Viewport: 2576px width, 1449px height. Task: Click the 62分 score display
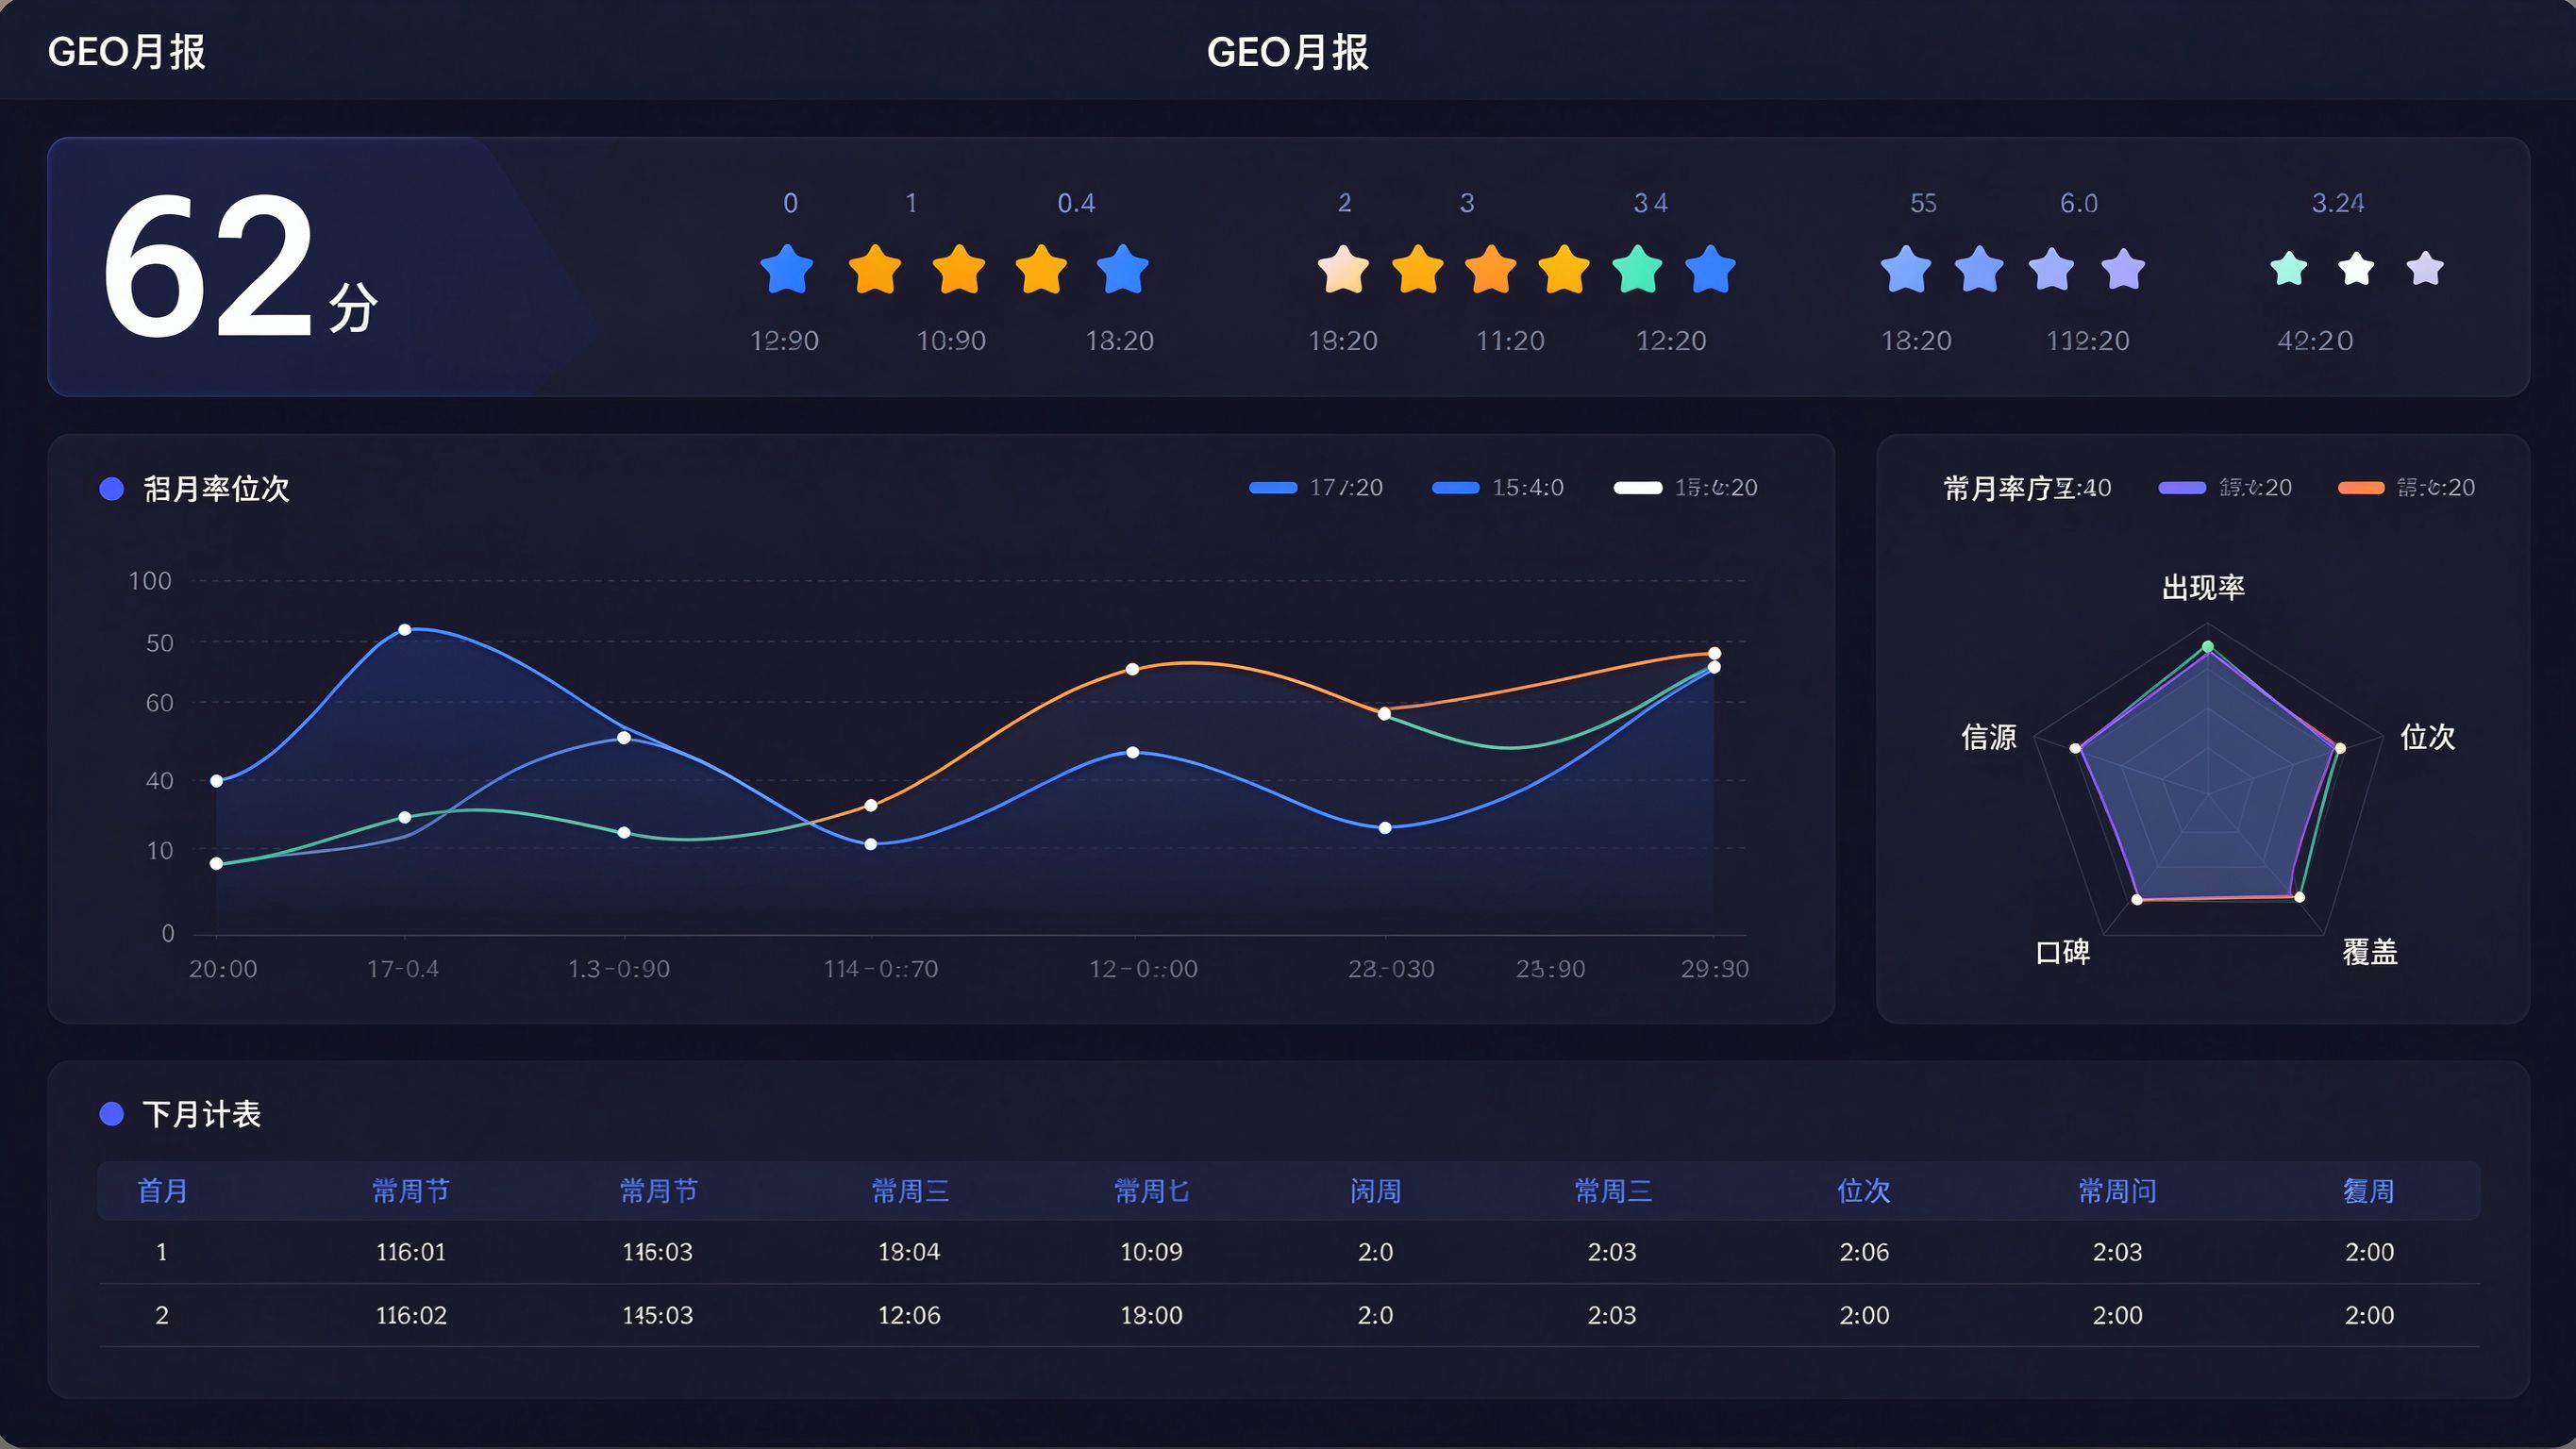tap(240, 265)
